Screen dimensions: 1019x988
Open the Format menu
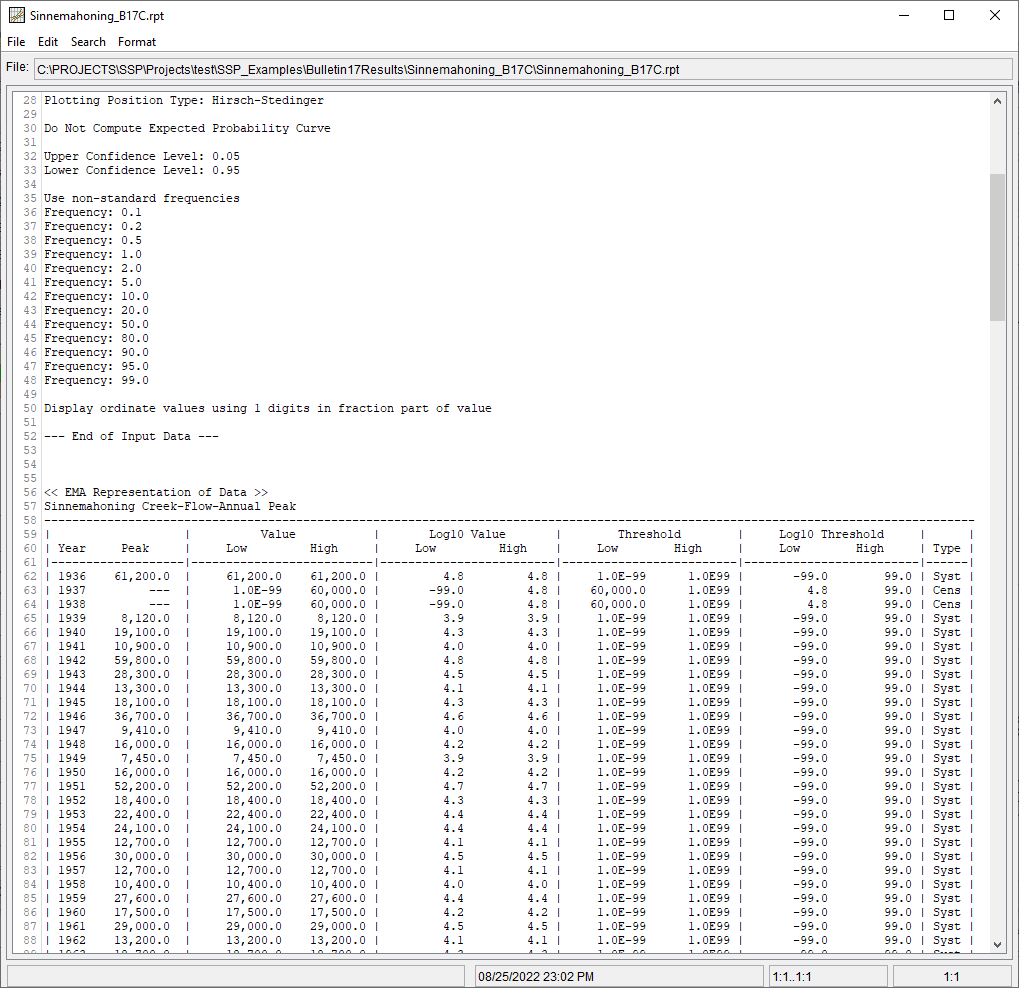[x=137, y=42]
